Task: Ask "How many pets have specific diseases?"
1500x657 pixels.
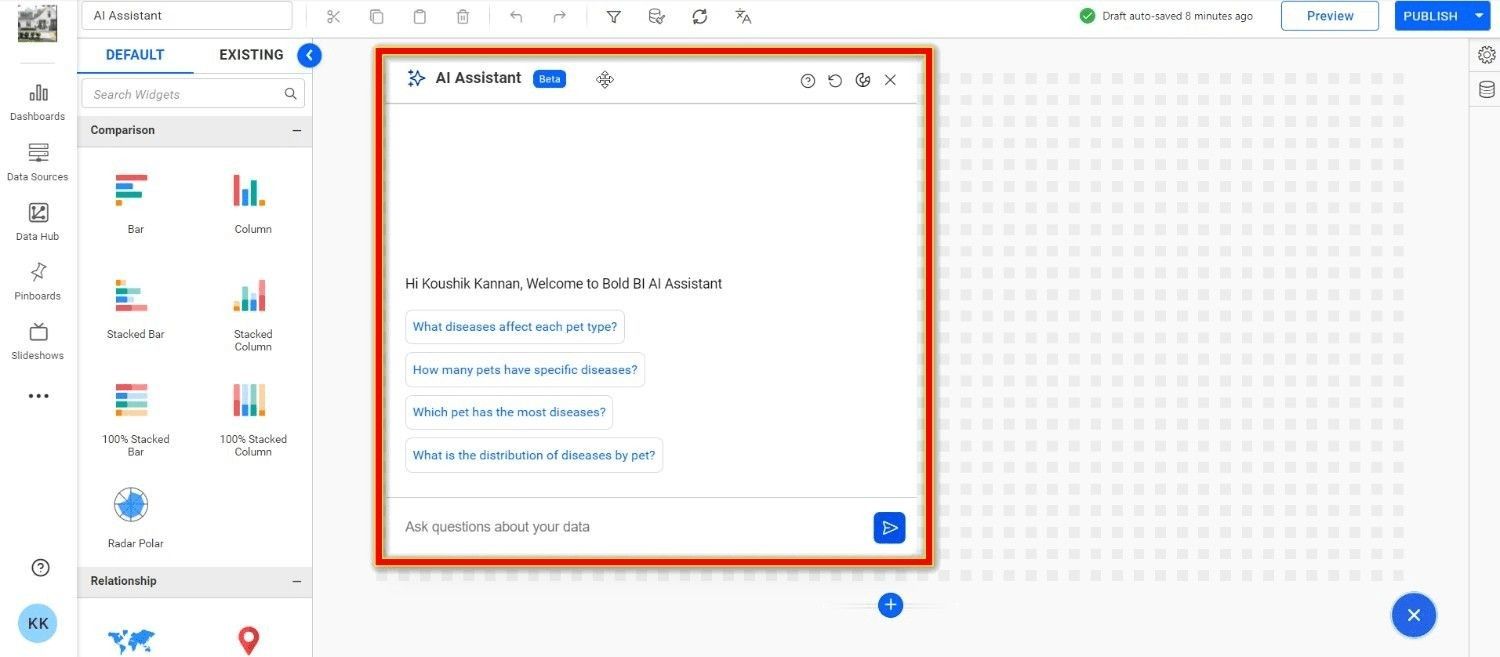Action: coord(525,370)
